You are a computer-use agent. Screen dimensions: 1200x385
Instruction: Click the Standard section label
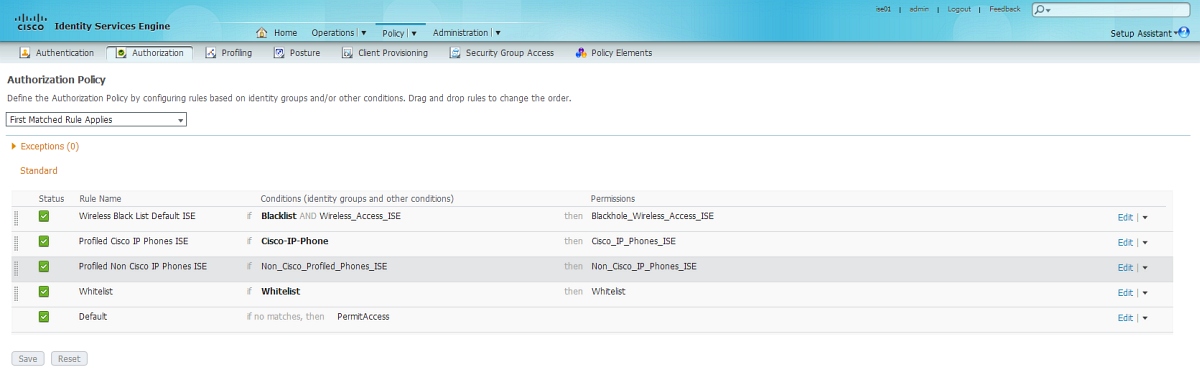pyautogui.click(x=39, y=171)
